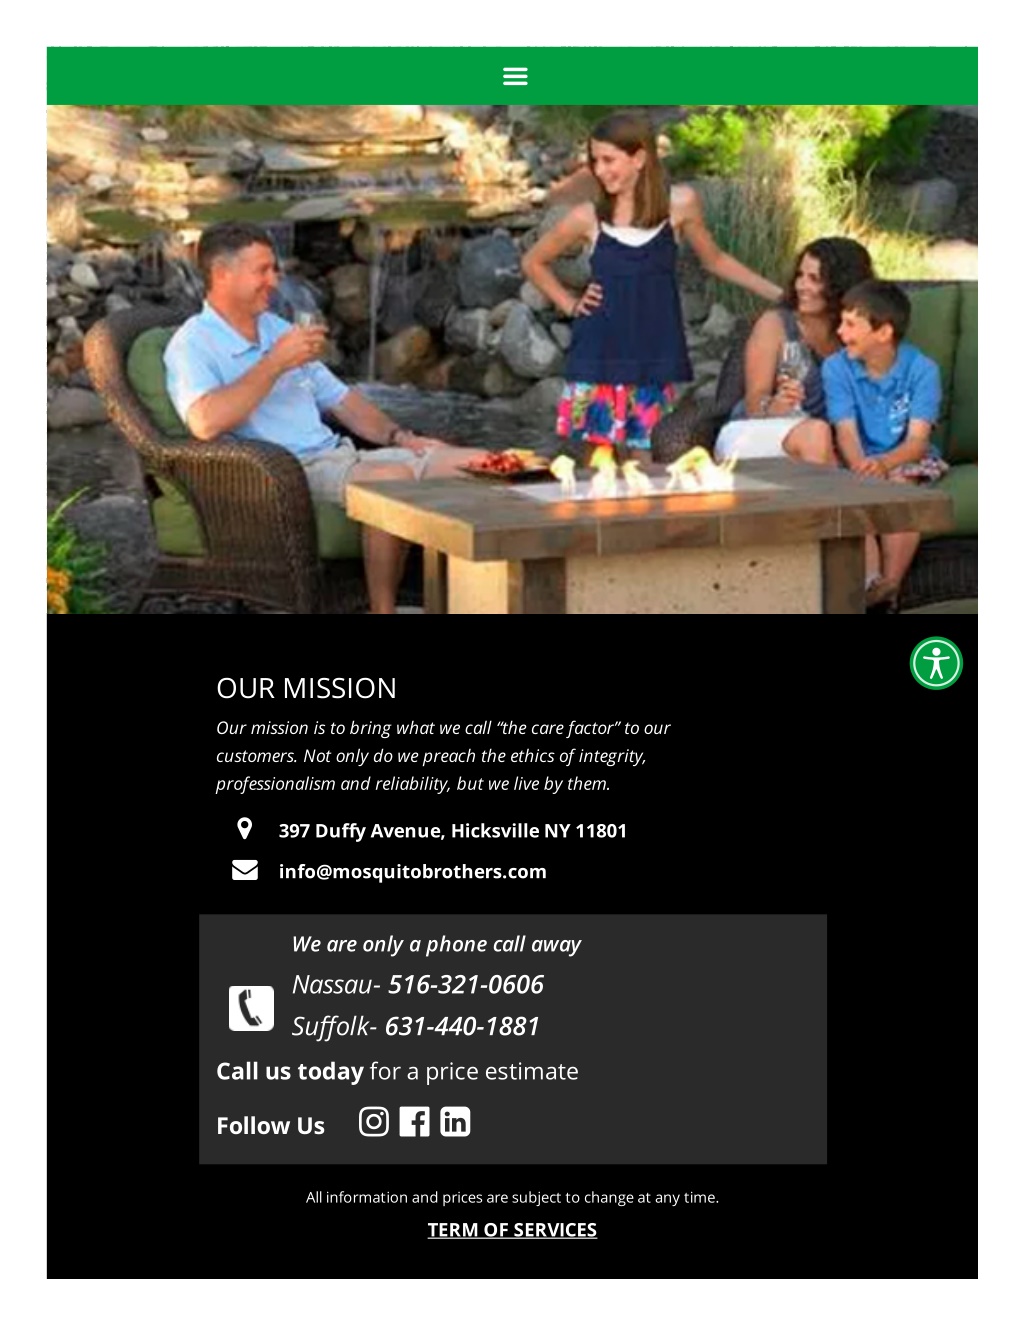Click the LinkedIn icon
This screenshot has height=1325, width=1024.
coord(455,1122)
